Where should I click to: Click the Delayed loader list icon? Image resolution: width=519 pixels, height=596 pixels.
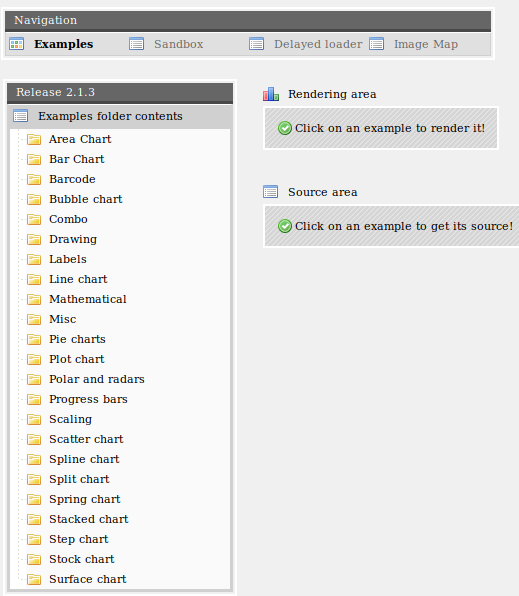tap(257, 44)
